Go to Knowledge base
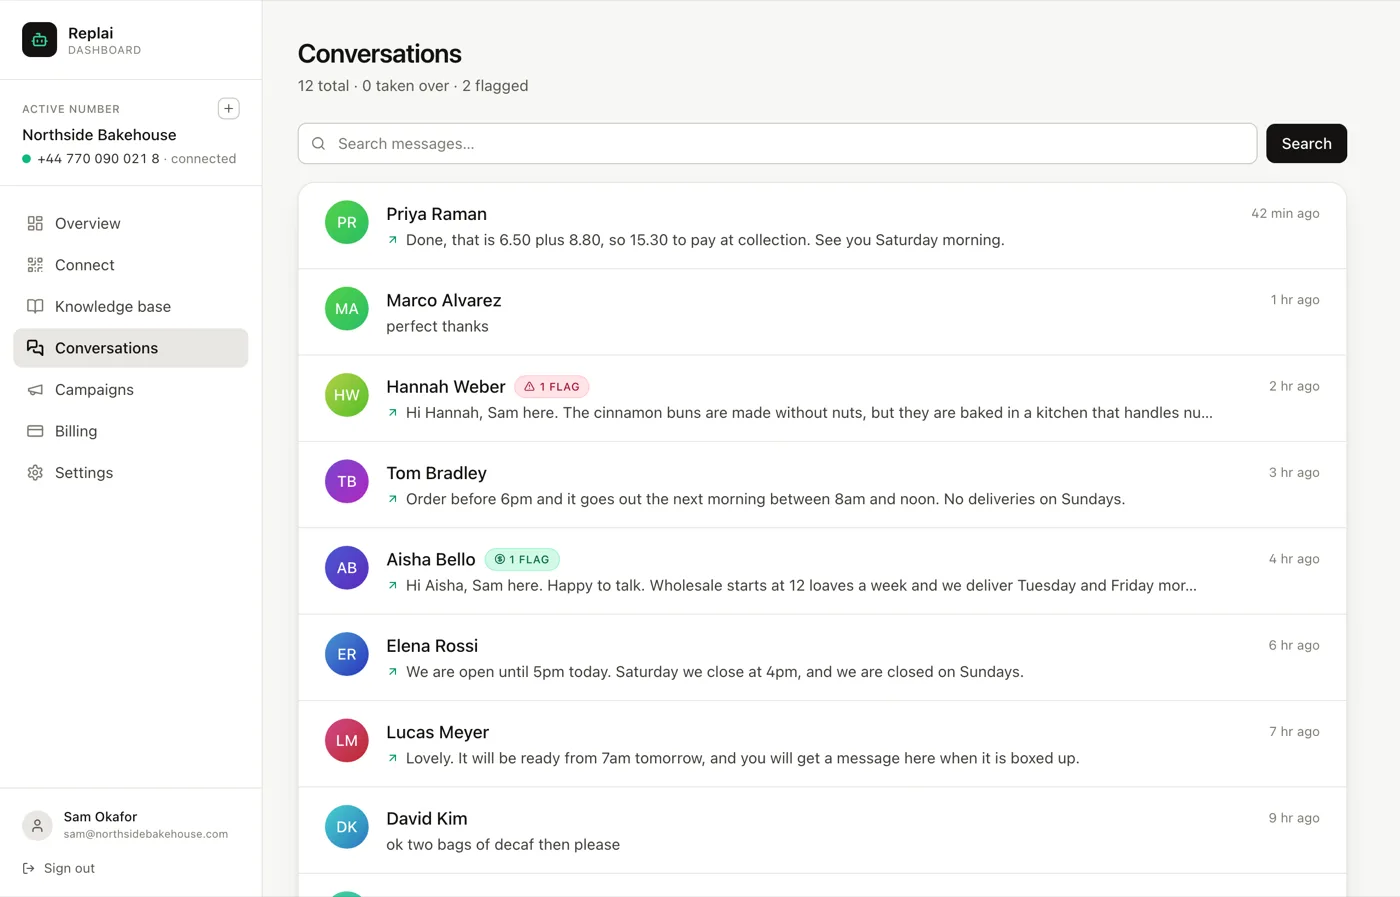Image resolution: width=1400 pixels, height=897 pixels. [x=131, y=306]
